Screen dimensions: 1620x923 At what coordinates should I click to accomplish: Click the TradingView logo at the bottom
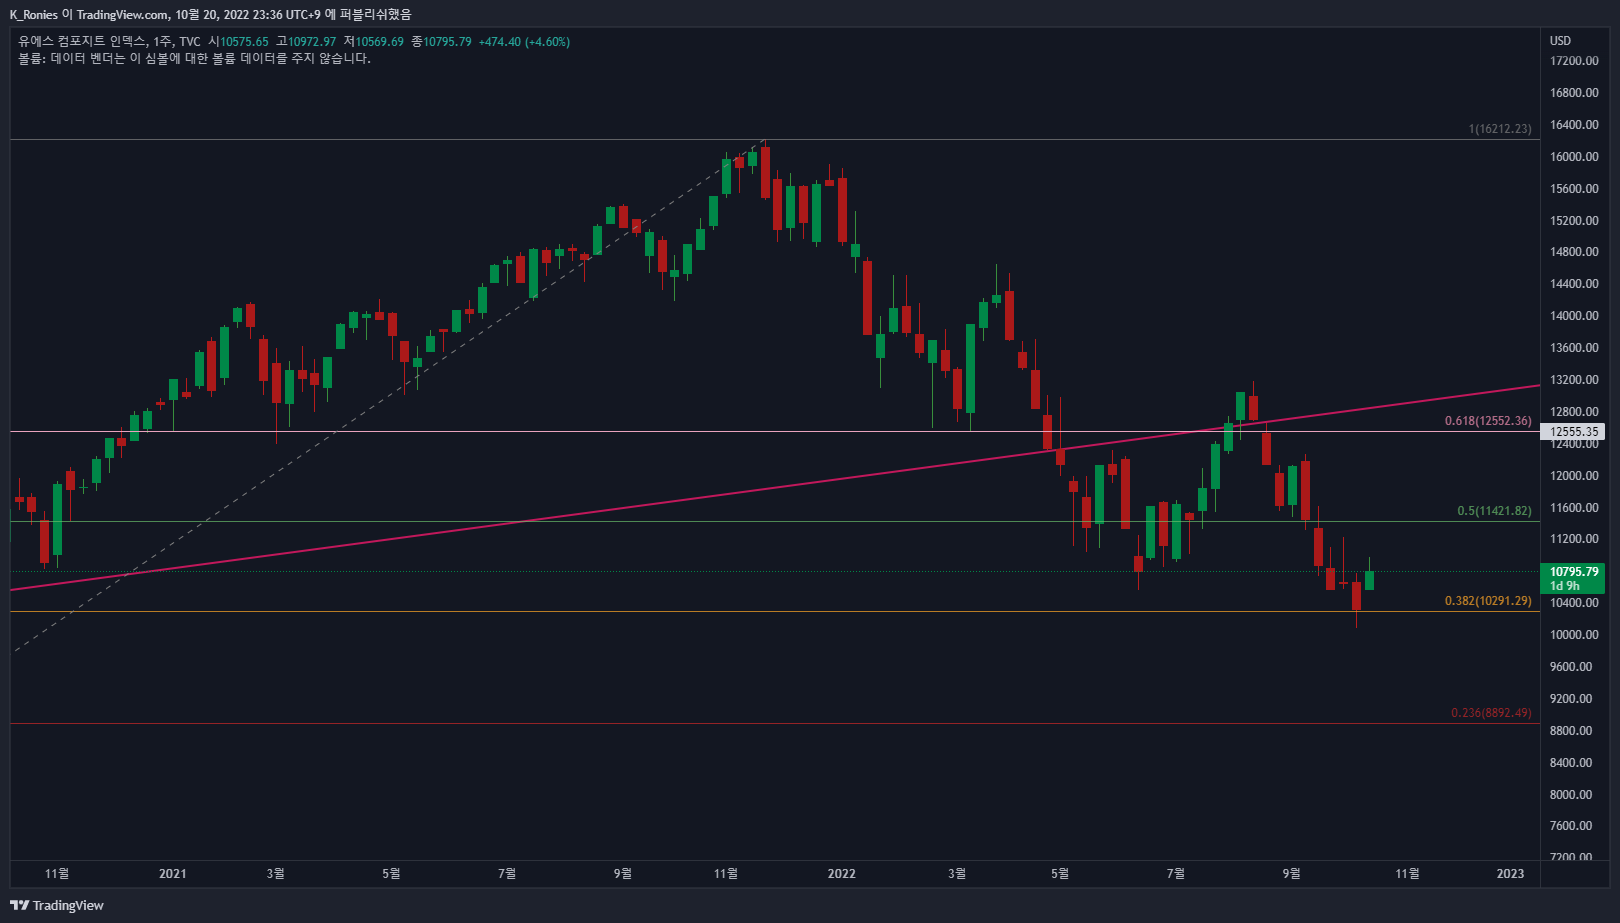click(57, 905)
